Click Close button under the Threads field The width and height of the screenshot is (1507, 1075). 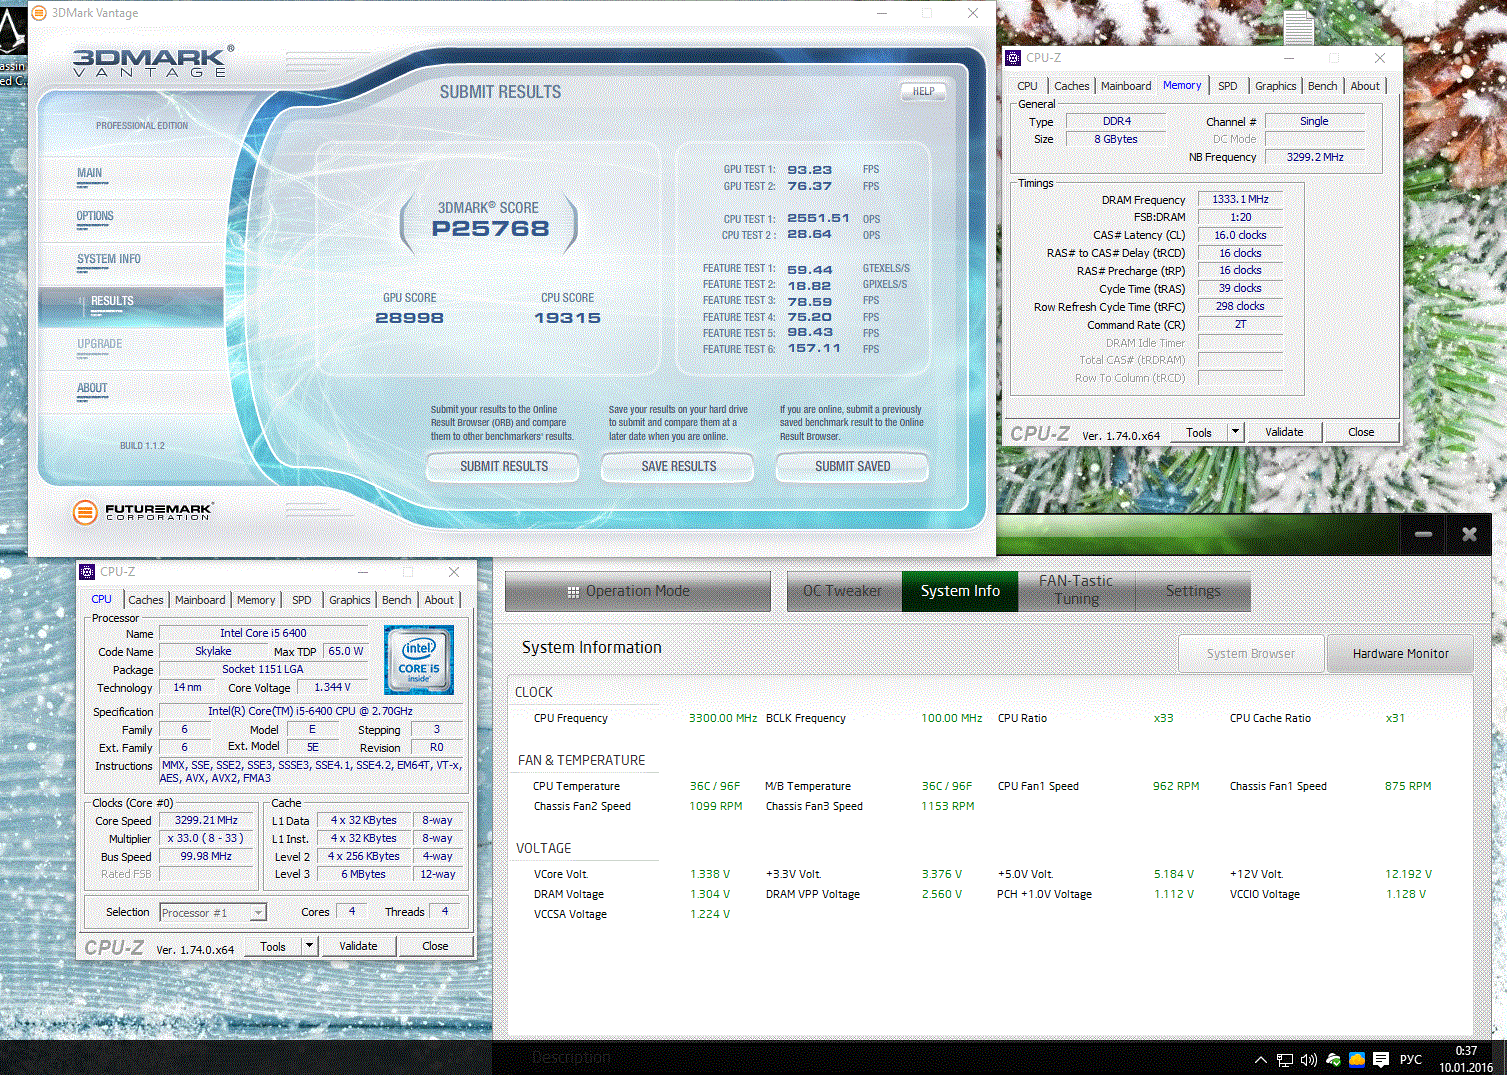435,946
